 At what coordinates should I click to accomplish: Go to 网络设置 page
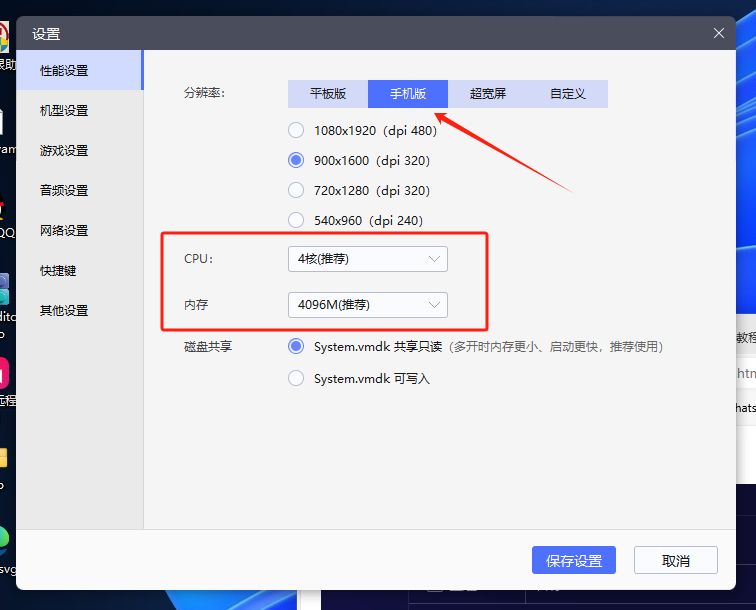point(64,230)
